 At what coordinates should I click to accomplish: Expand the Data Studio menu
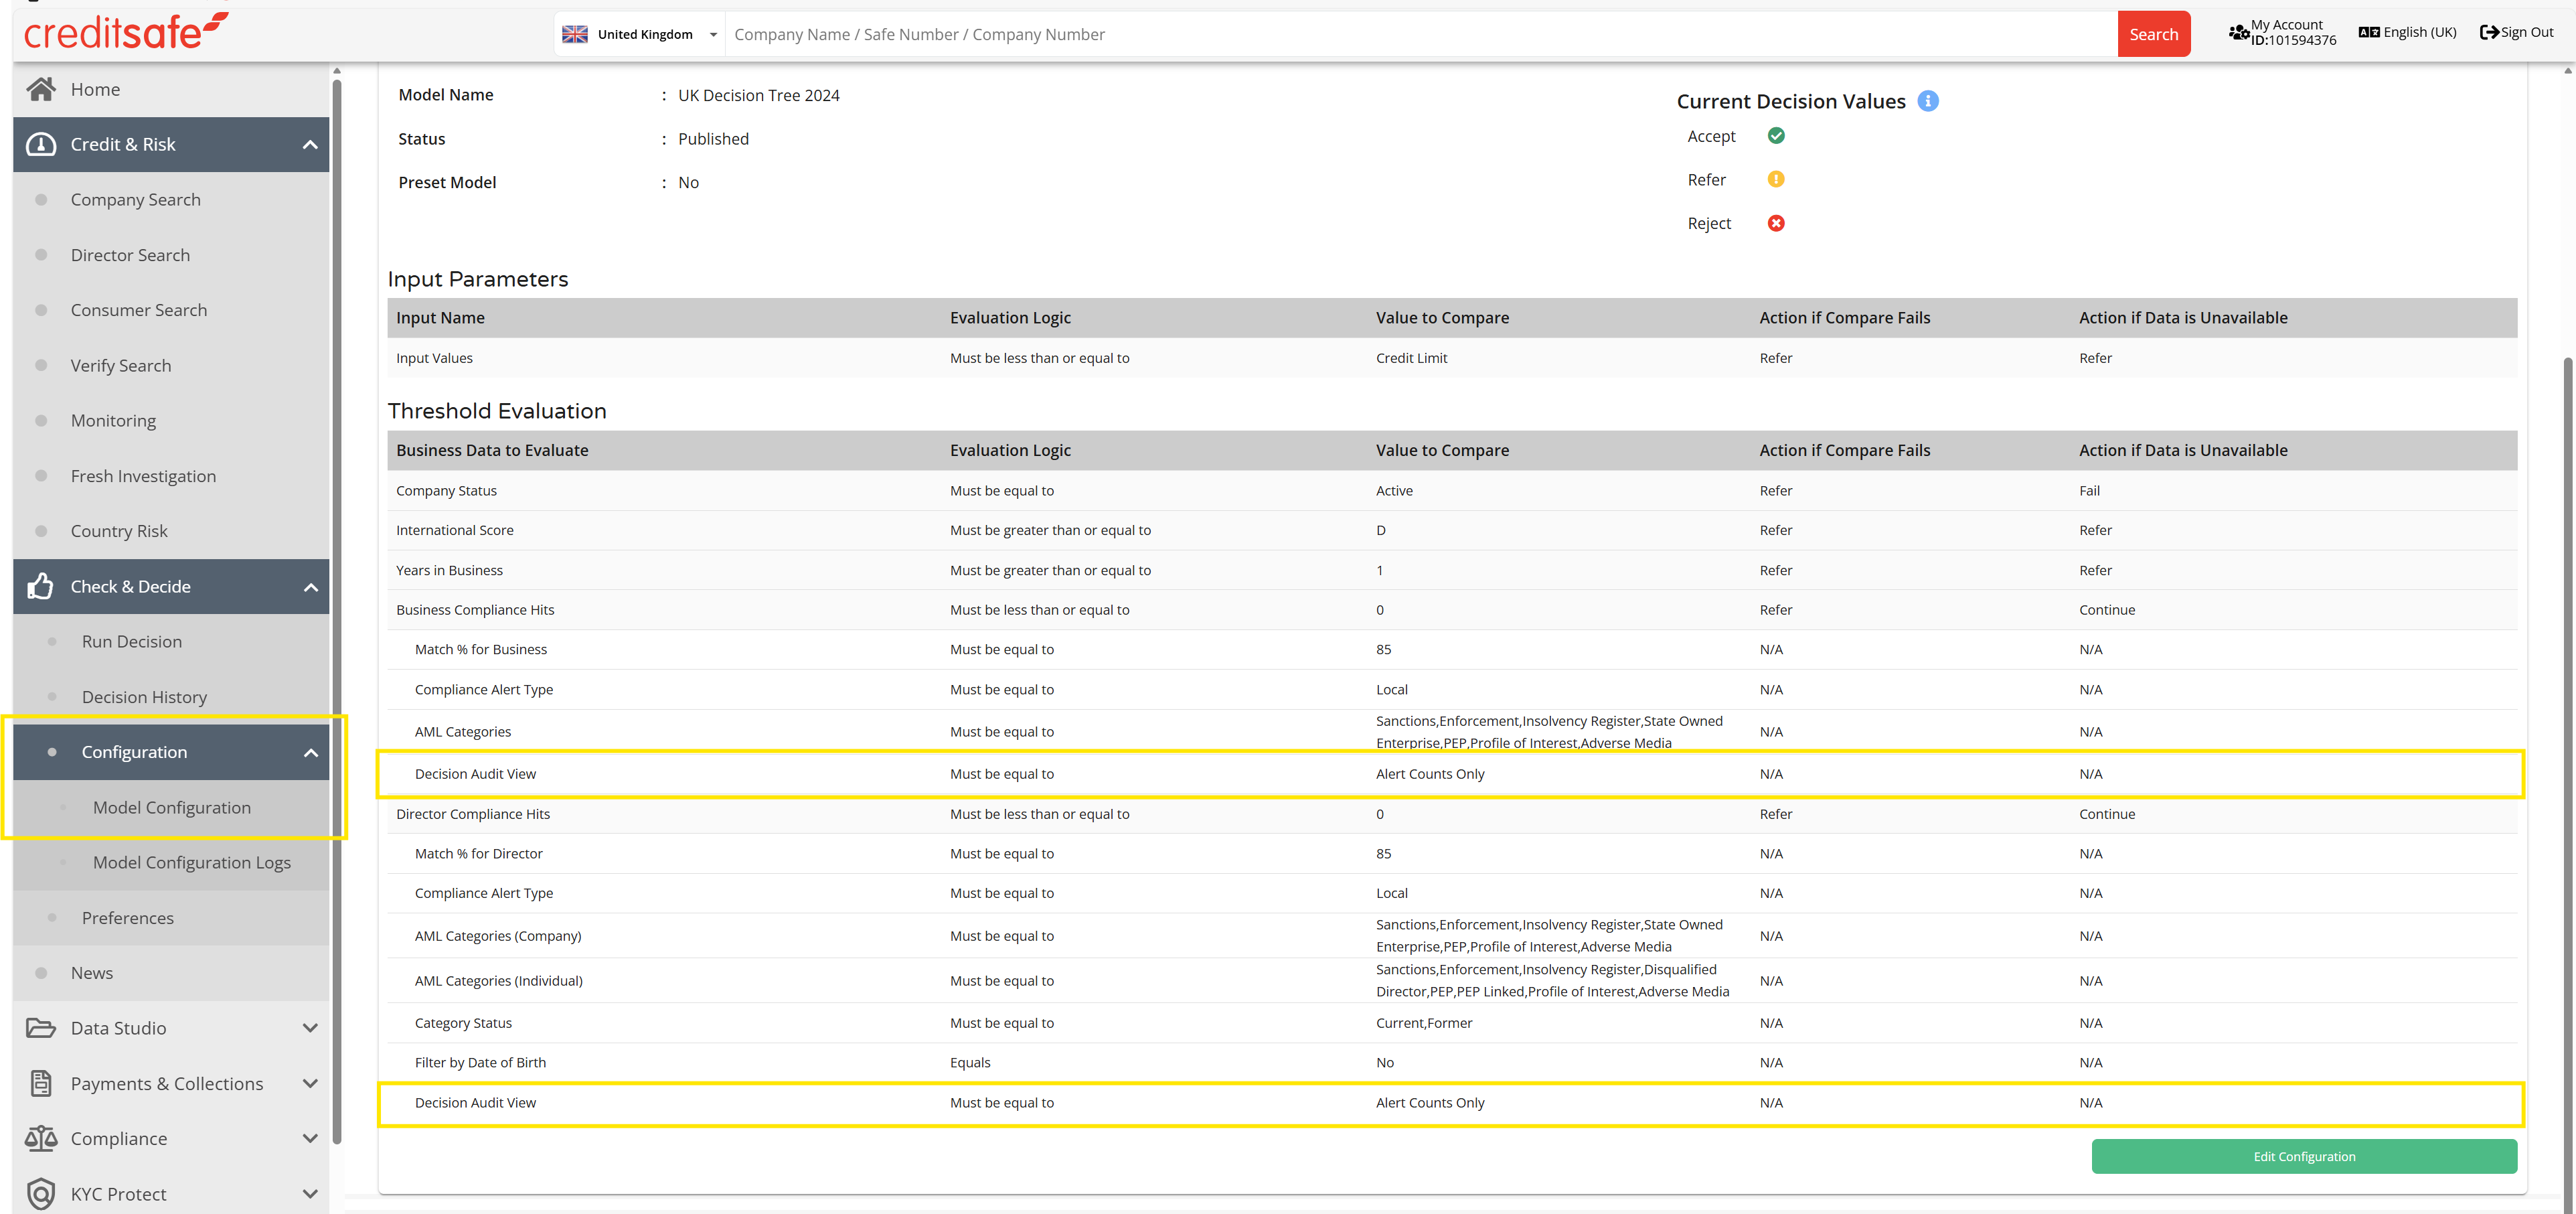click(310, 1028)
